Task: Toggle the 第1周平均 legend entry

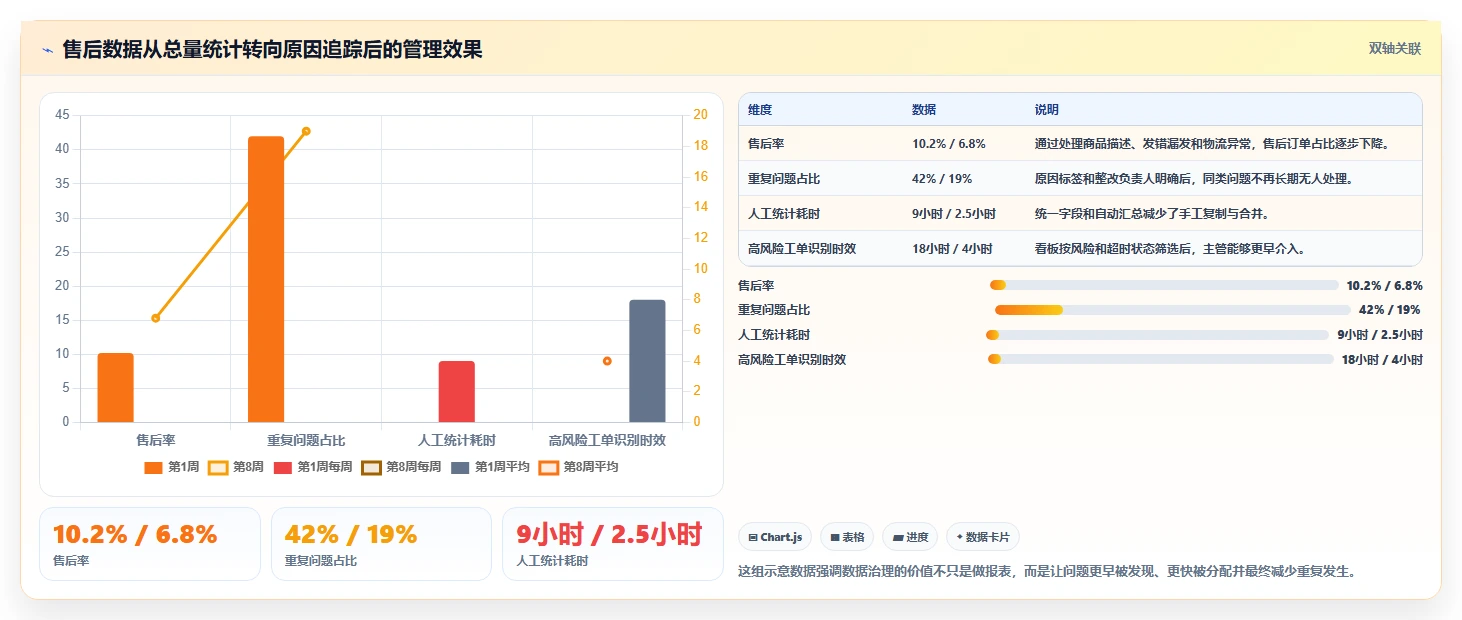Action: click(x=490, y=467)
